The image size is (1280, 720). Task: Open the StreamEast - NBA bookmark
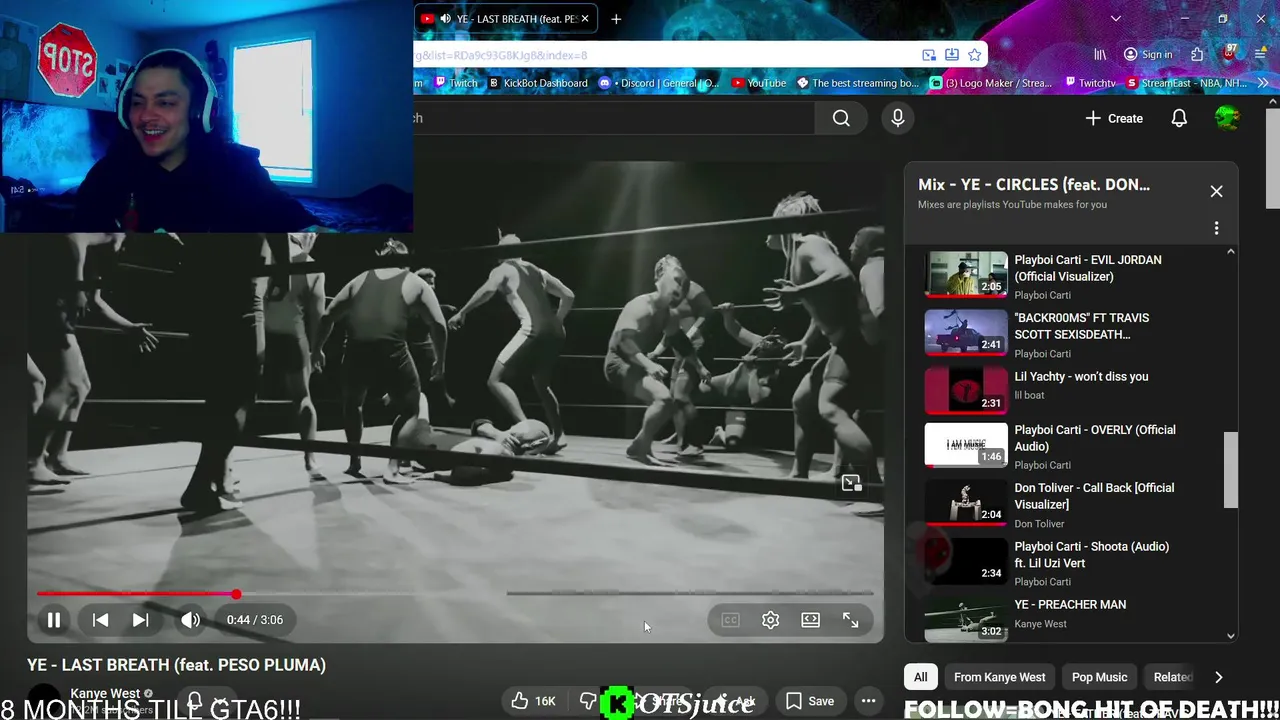1186,83
